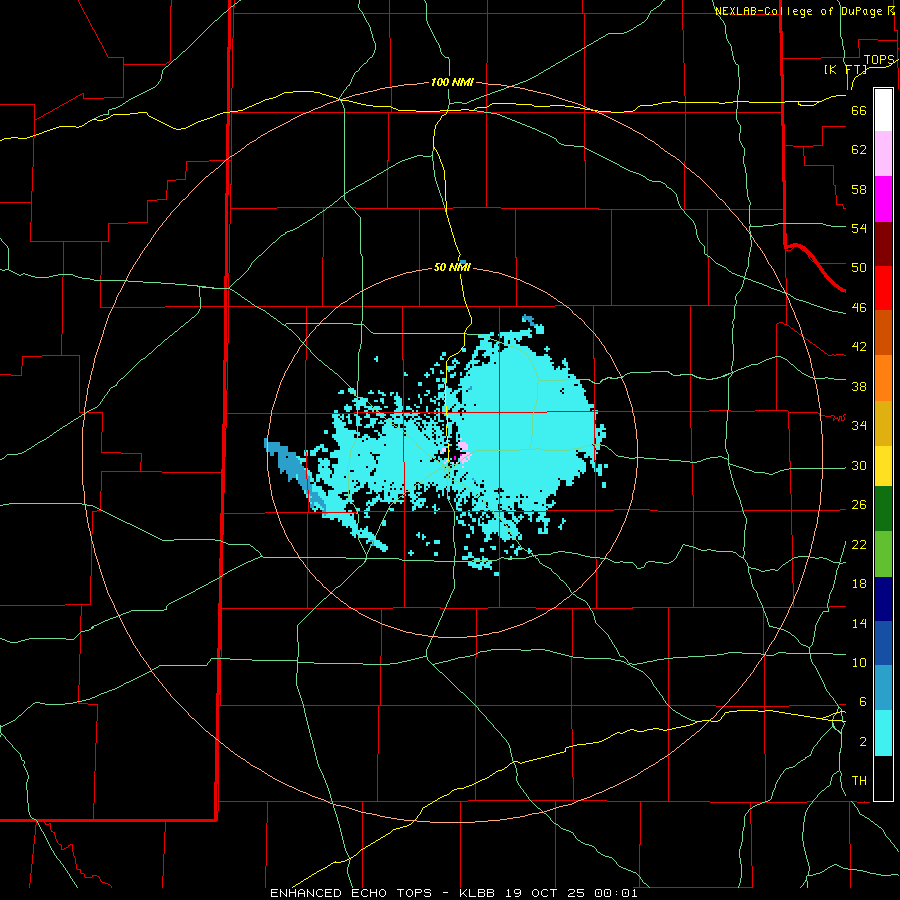Click the cyan swatch in the legend
Image resolution: width=900 pixels, height=900 pixels.
pyautogui.click(x=883, y=733)
